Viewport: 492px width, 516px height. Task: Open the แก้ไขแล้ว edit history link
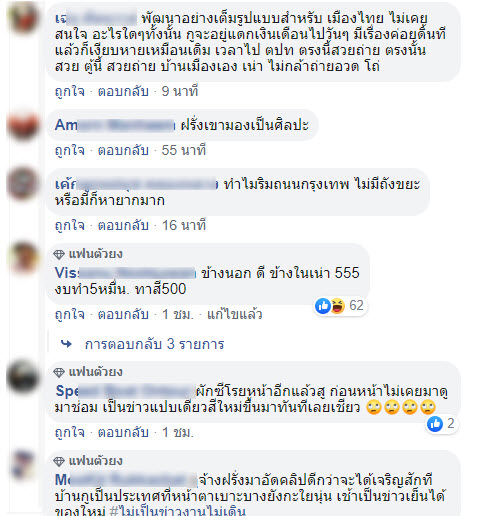coord(235,314)
